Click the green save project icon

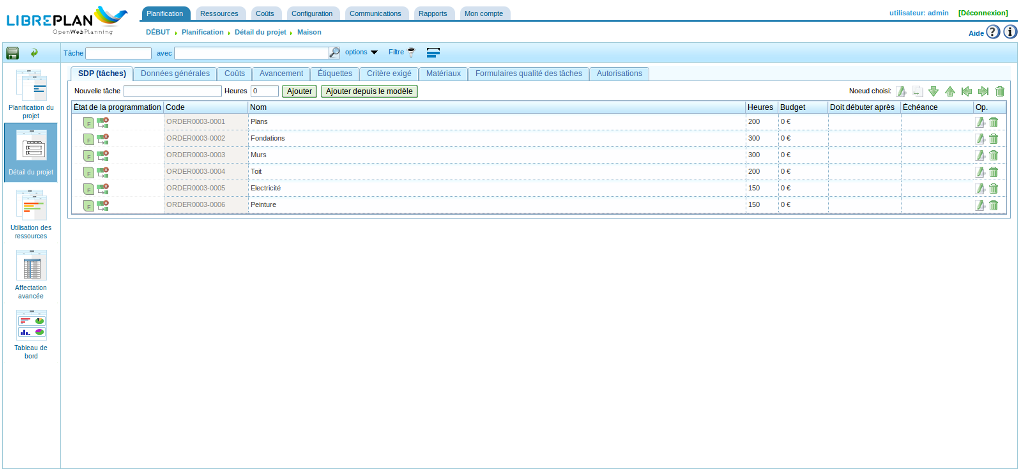pyautogui.click(x=13, y=52)
